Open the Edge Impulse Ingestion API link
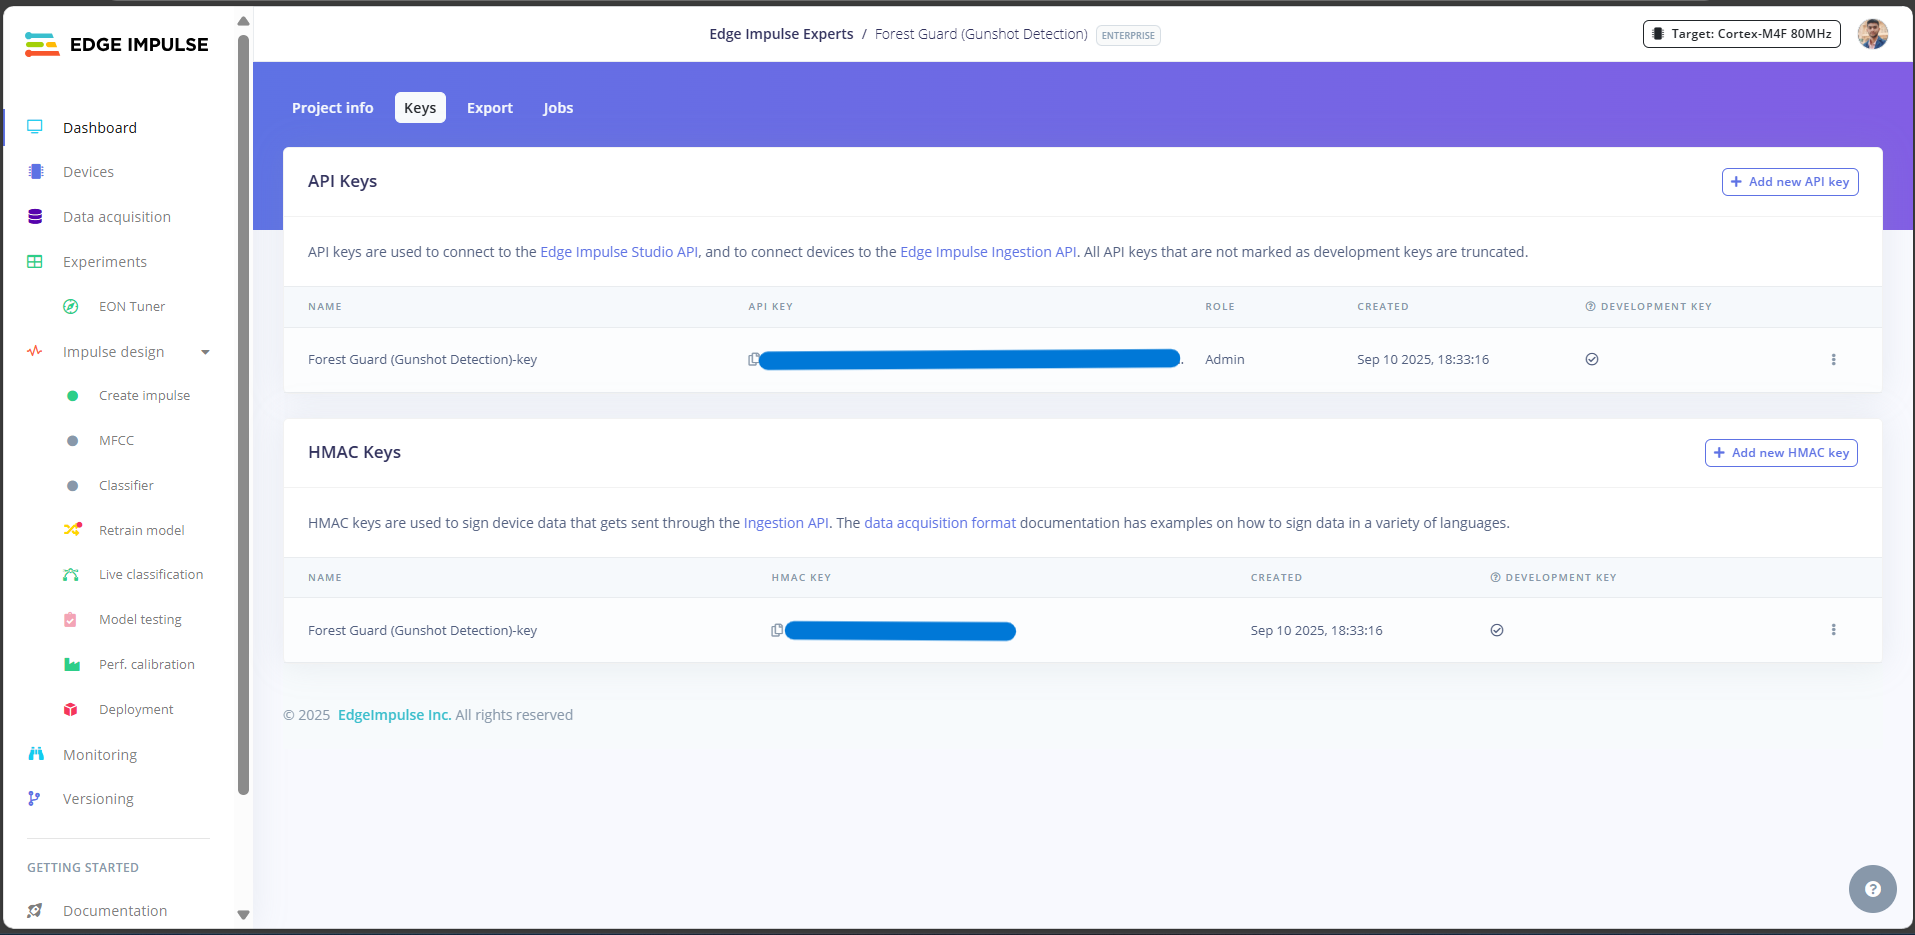This screenshot has height=935, width=1915. [988, 252]
